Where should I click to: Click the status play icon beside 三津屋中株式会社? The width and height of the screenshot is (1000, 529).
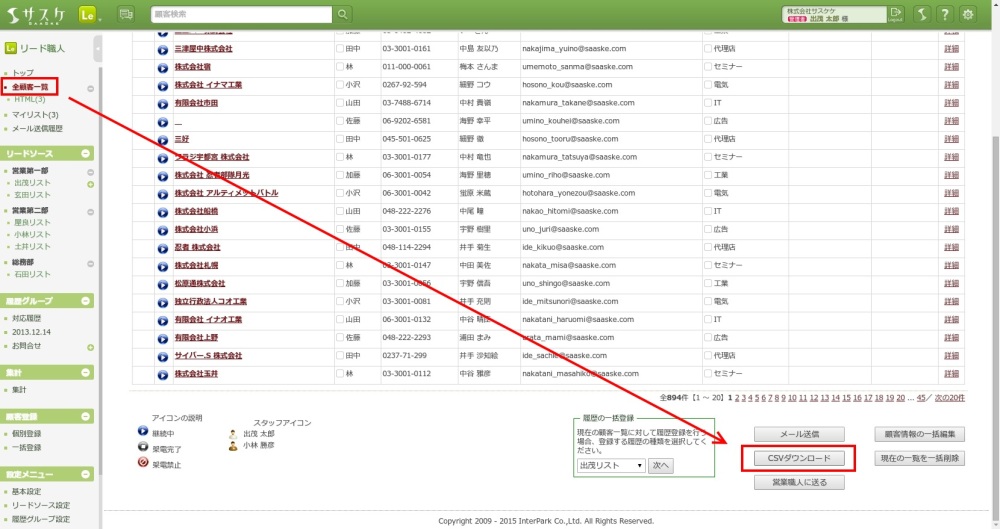pyautogui.click(x=163, y=48)
